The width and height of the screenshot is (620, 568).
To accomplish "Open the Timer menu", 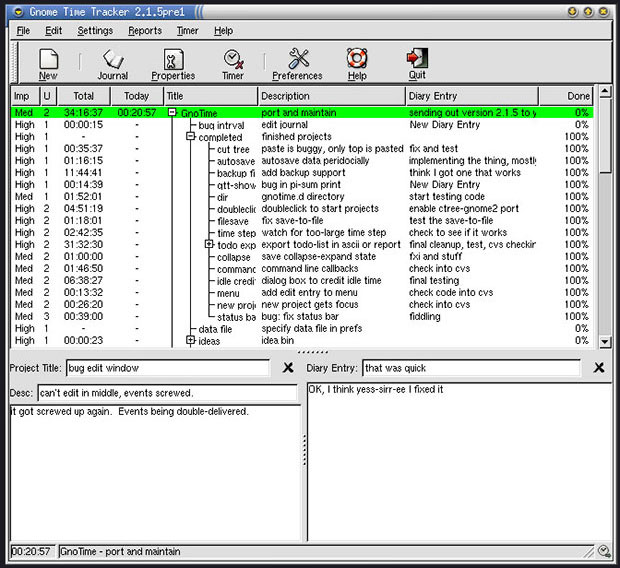I will [x=187, y=30].
